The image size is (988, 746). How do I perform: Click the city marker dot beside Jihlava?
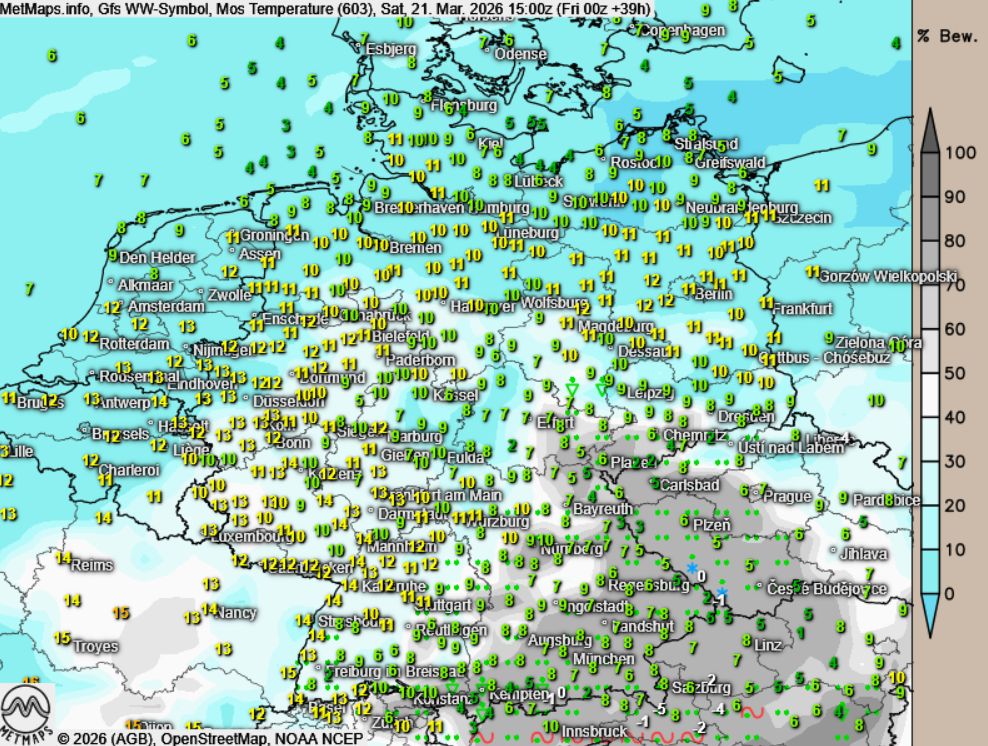pos(833,552)
